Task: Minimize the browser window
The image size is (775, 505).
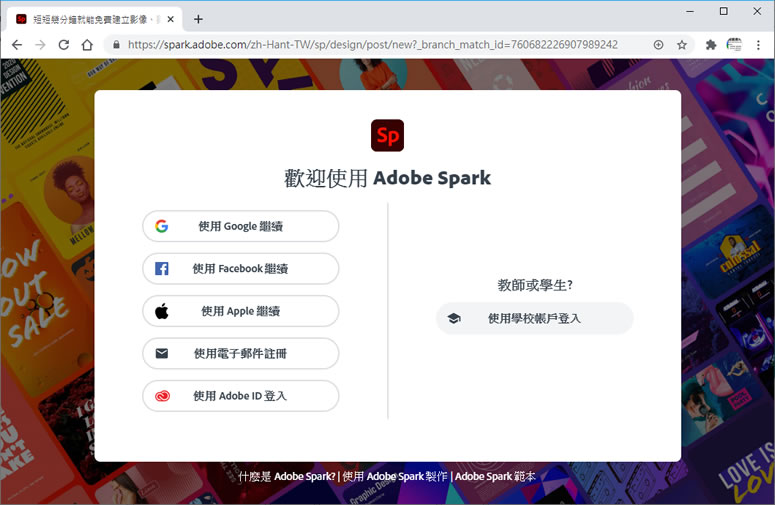Action: click(x=690, y=11)
